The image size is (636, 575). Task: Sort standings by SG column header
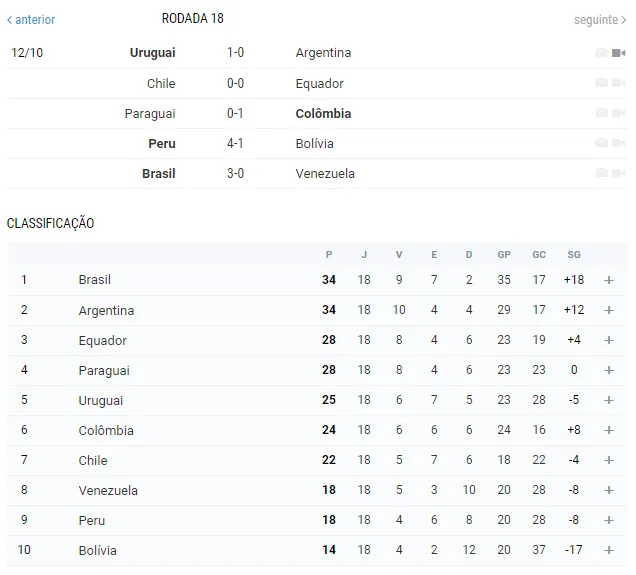point(574,255)
